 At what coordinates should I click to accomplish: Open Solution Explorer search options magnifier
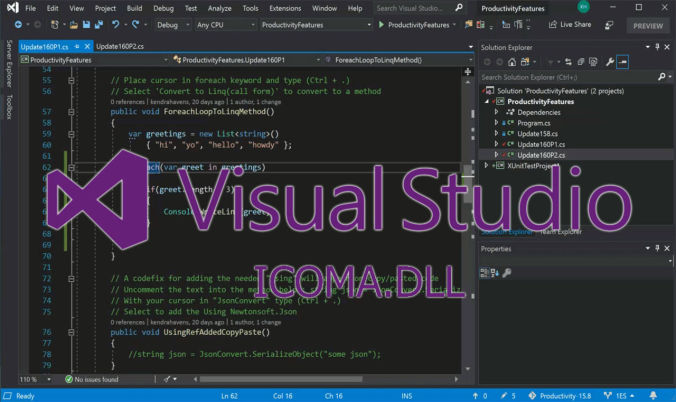coord(662,77)
